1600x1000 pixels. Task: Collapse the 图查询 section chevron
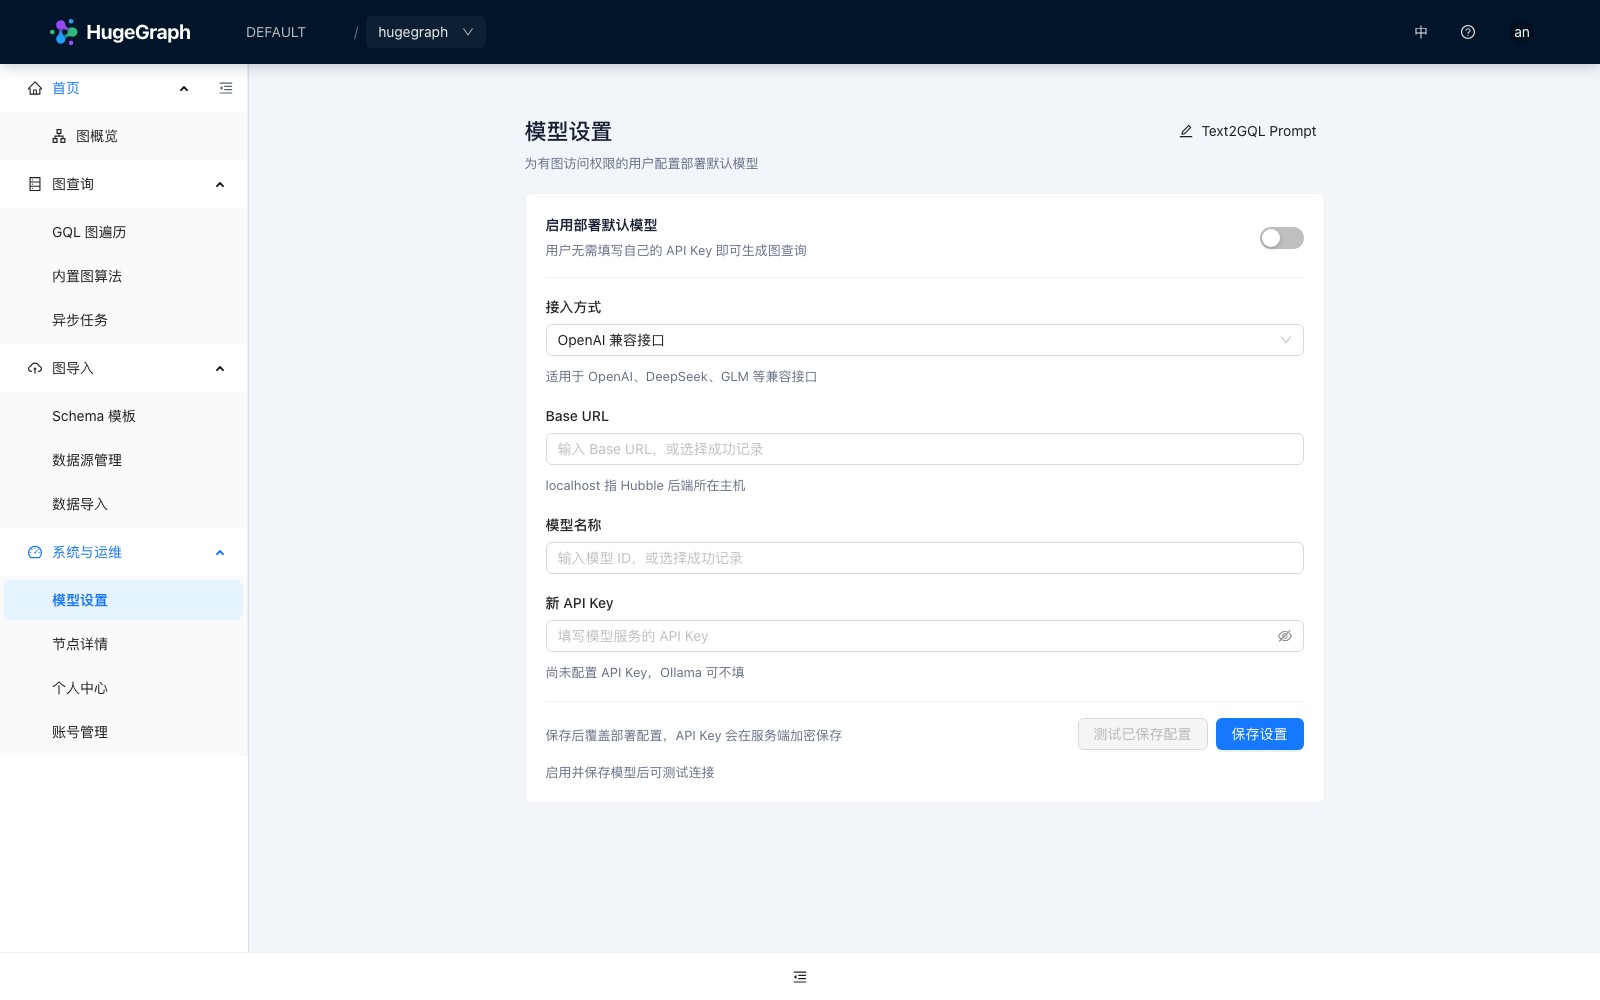tap(220, 184)
